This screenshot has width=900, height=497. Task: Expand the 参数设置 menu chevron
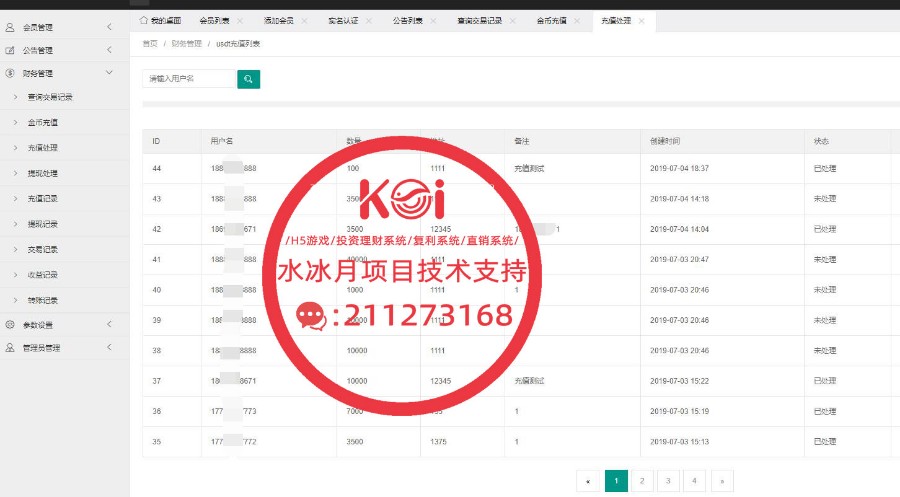pos(109,324)
